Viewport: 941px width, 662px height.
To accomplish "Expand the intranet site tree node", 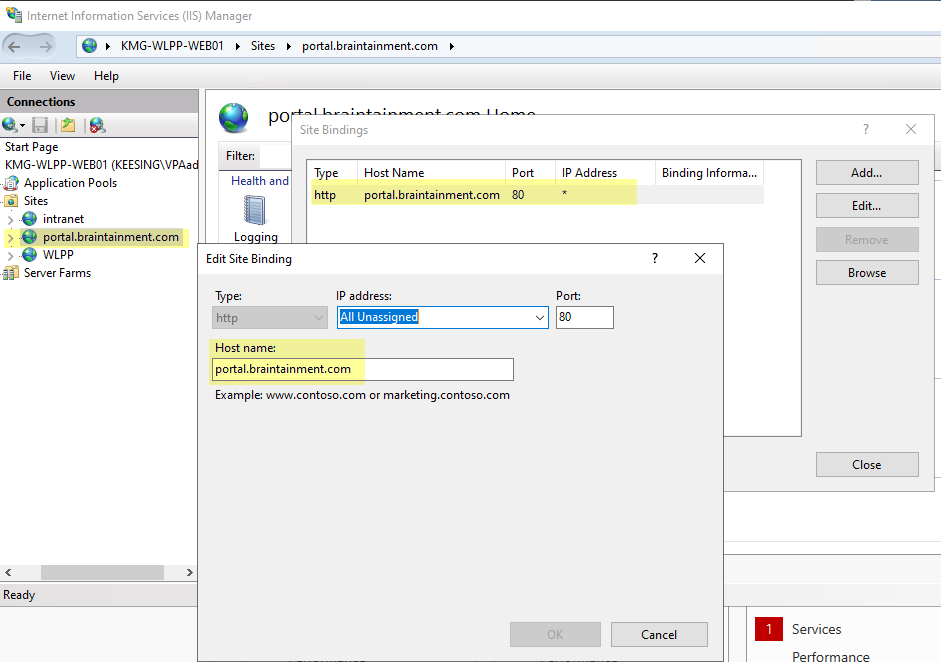I will tap(10, 219).
